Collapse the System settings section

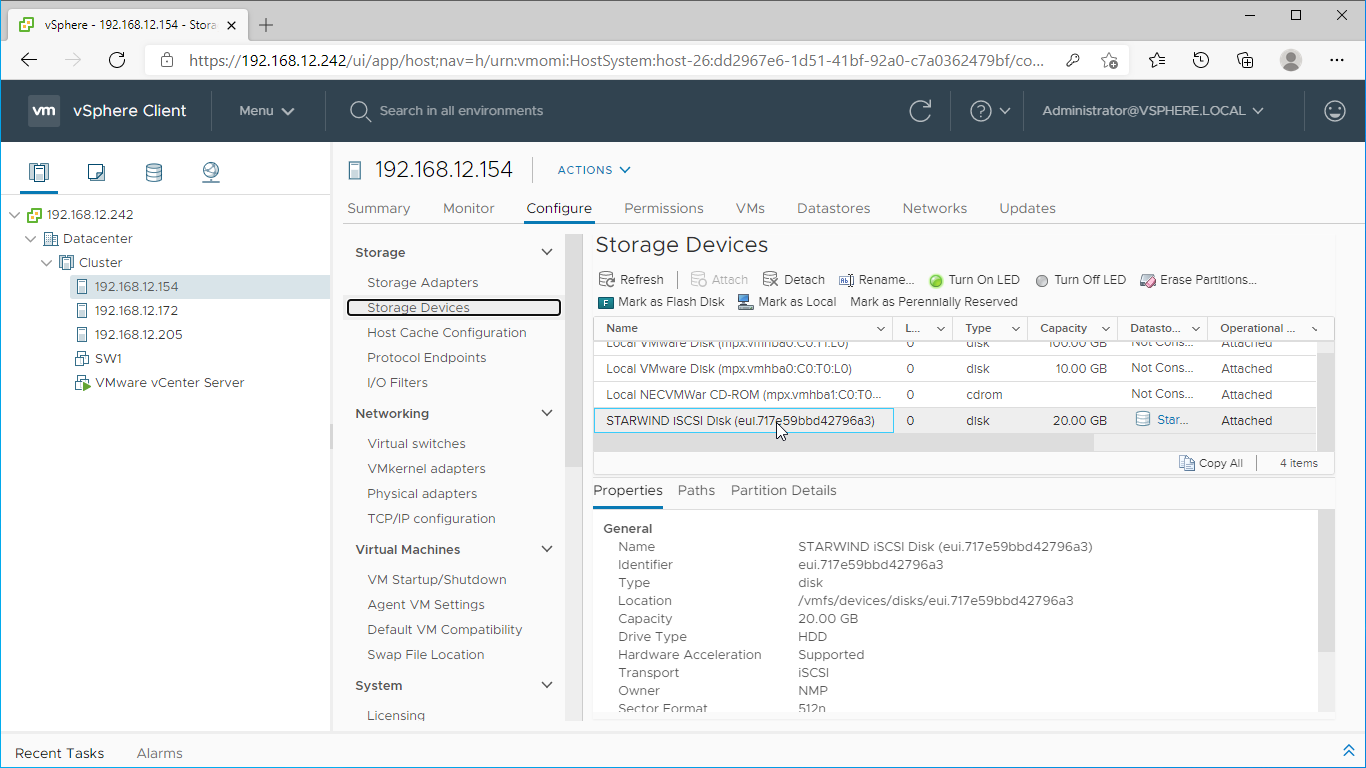pos(547,685)
